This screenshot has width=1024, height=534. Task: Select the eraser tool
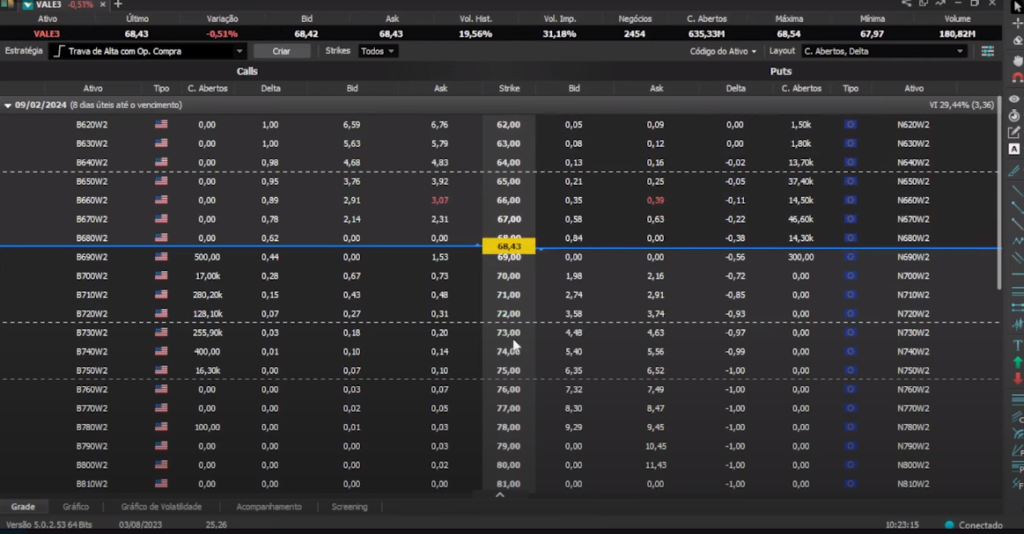(1017, 41)
